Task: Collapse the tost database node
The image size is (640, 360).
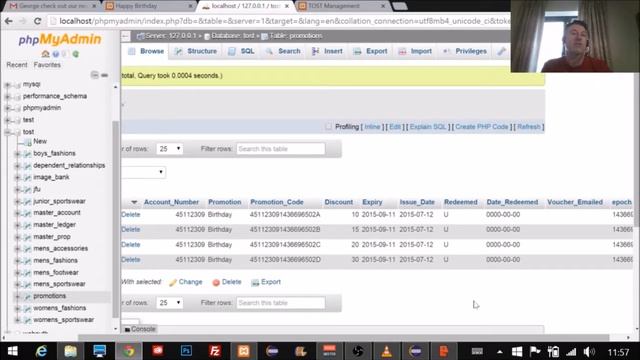Action: pos(7,132)
